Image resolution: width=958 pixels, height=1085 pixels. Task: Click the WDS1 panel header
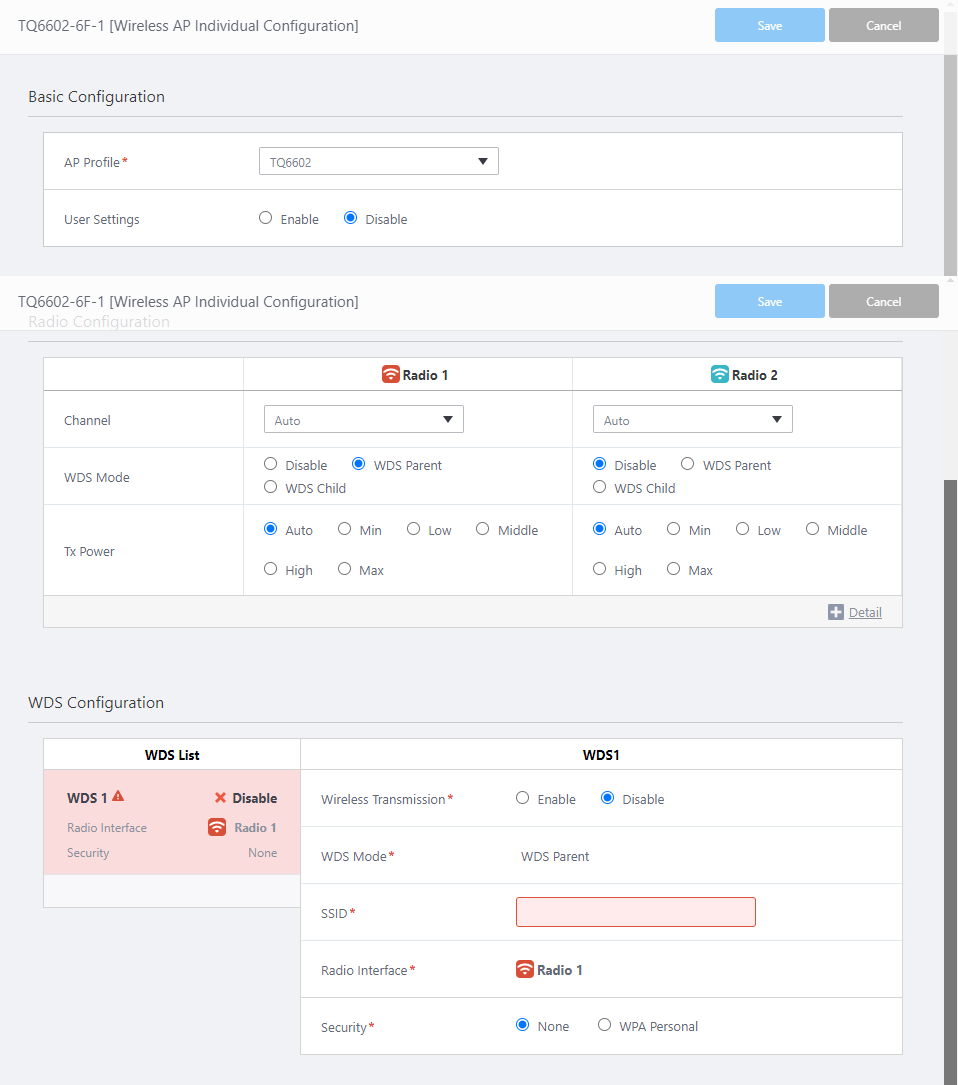(601, 755)
